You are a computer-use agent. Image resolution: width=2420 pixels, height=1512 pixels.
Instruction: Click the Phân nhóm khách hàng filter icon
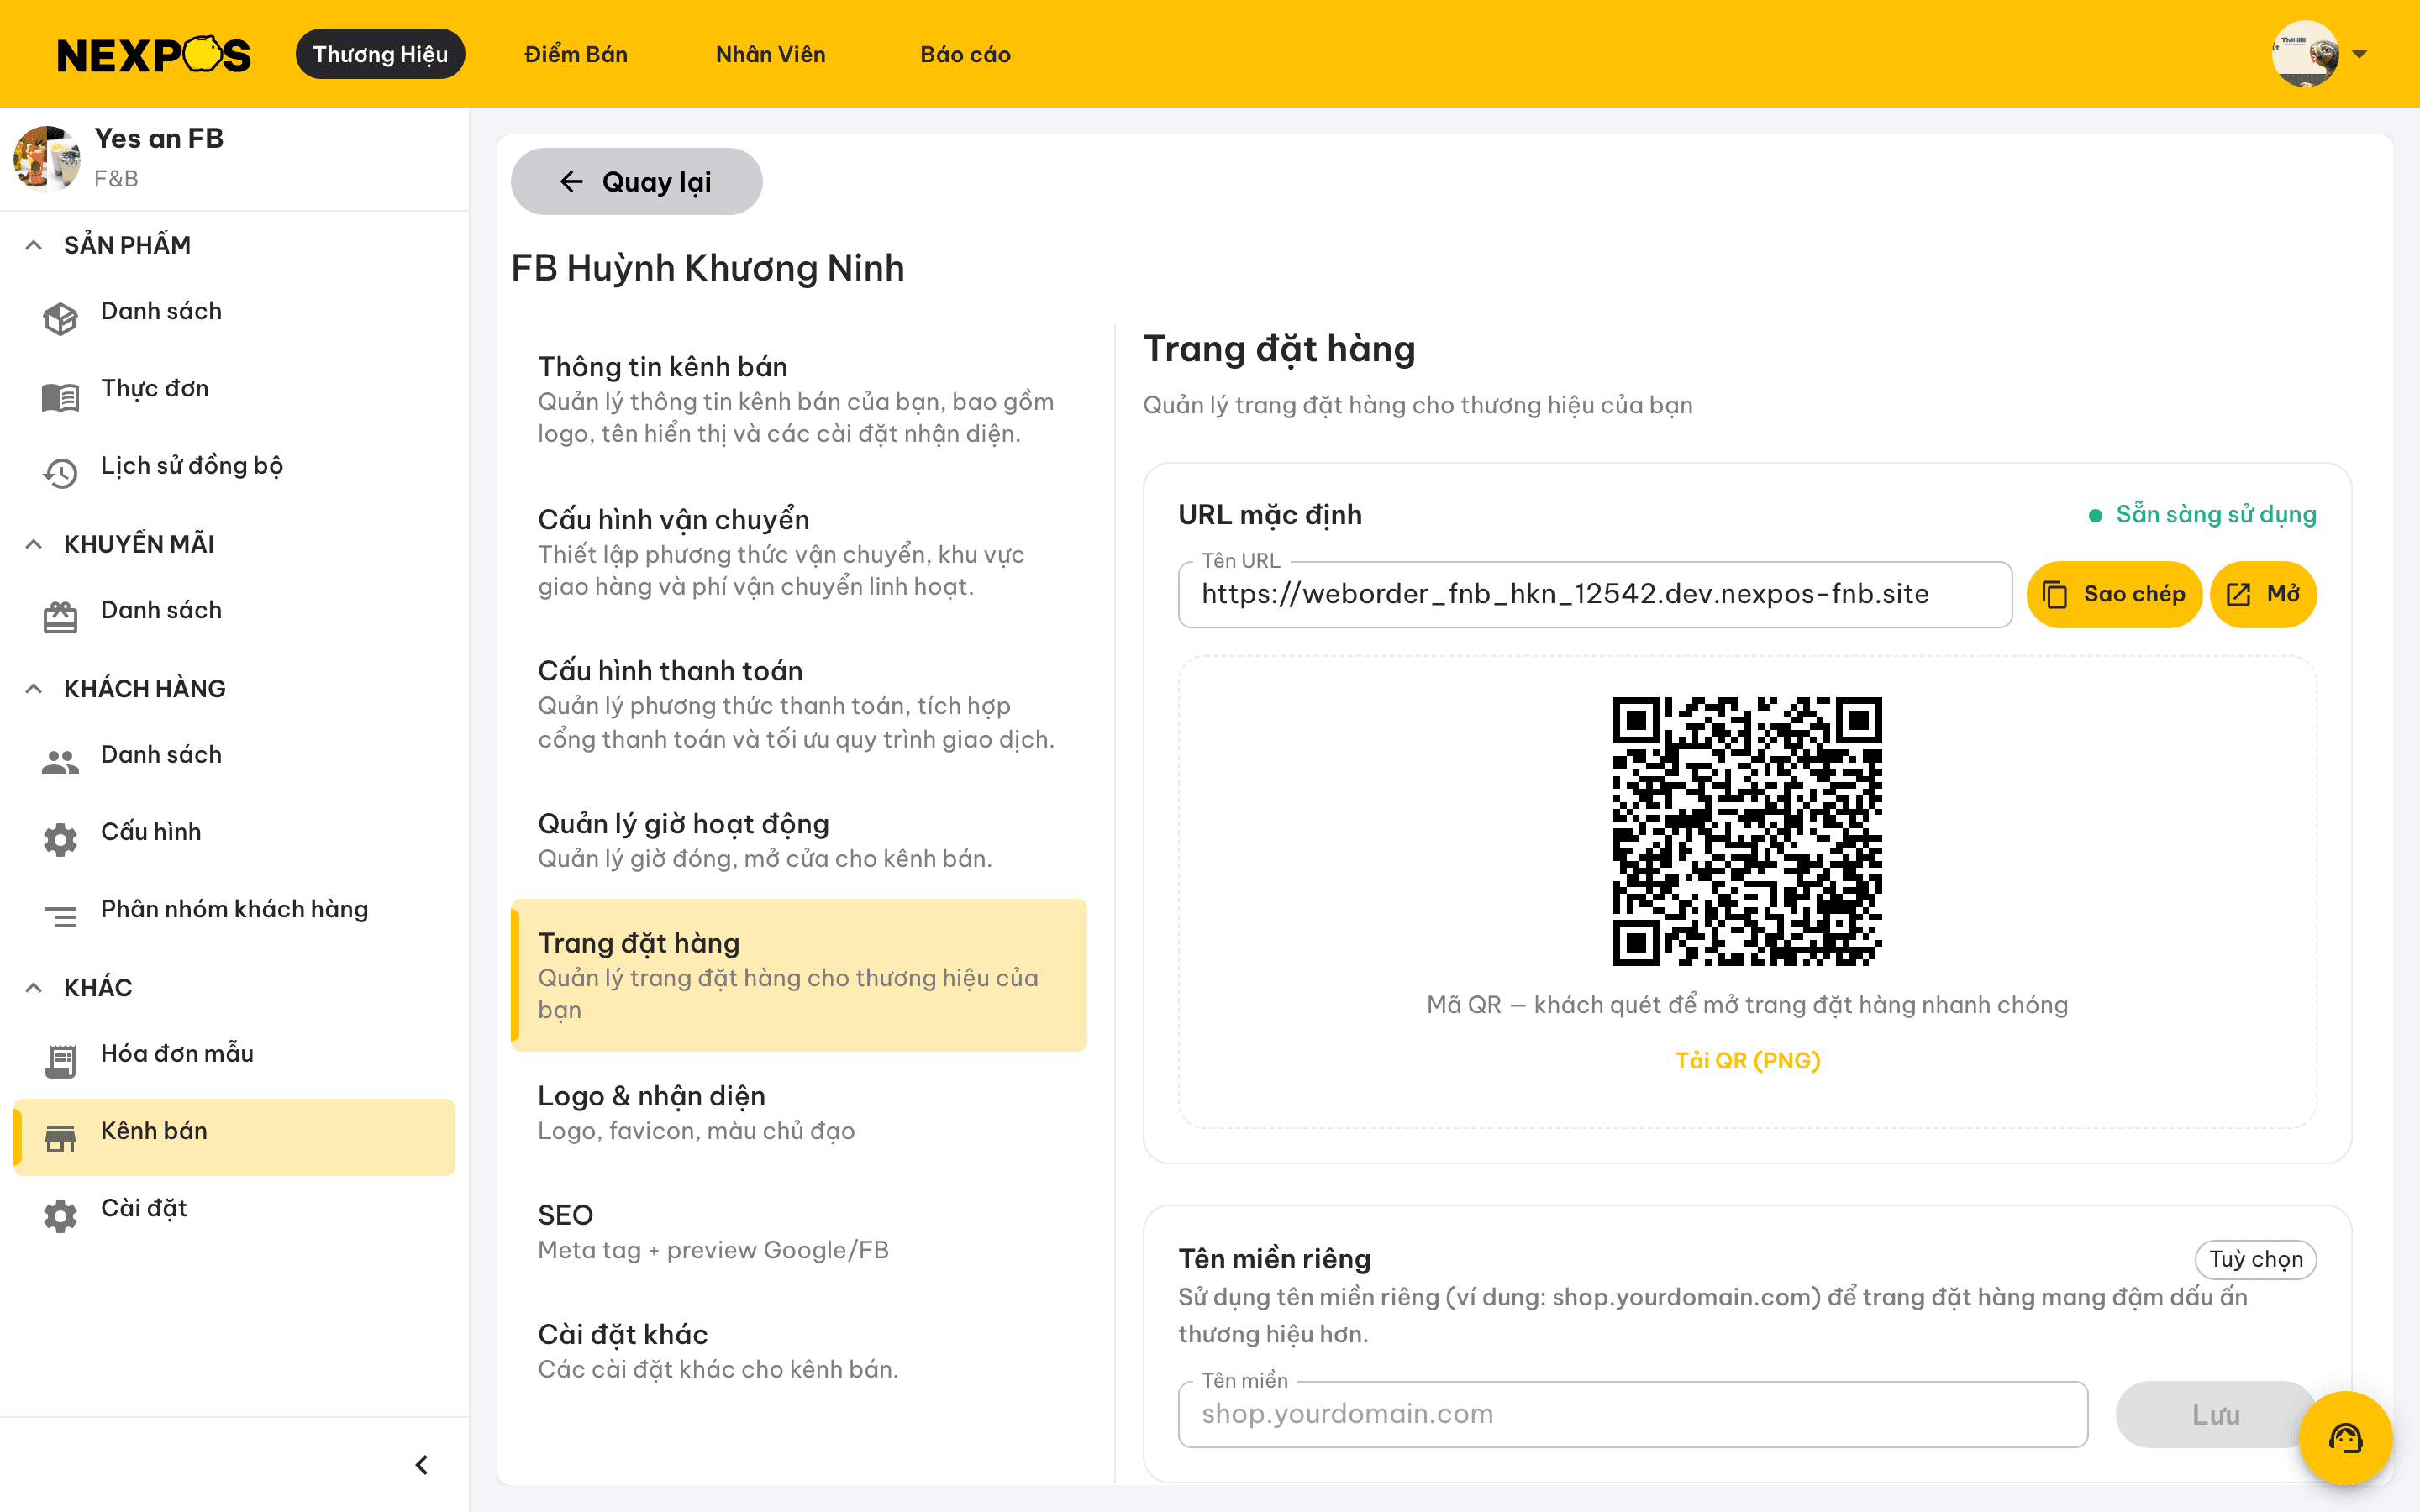60,916
